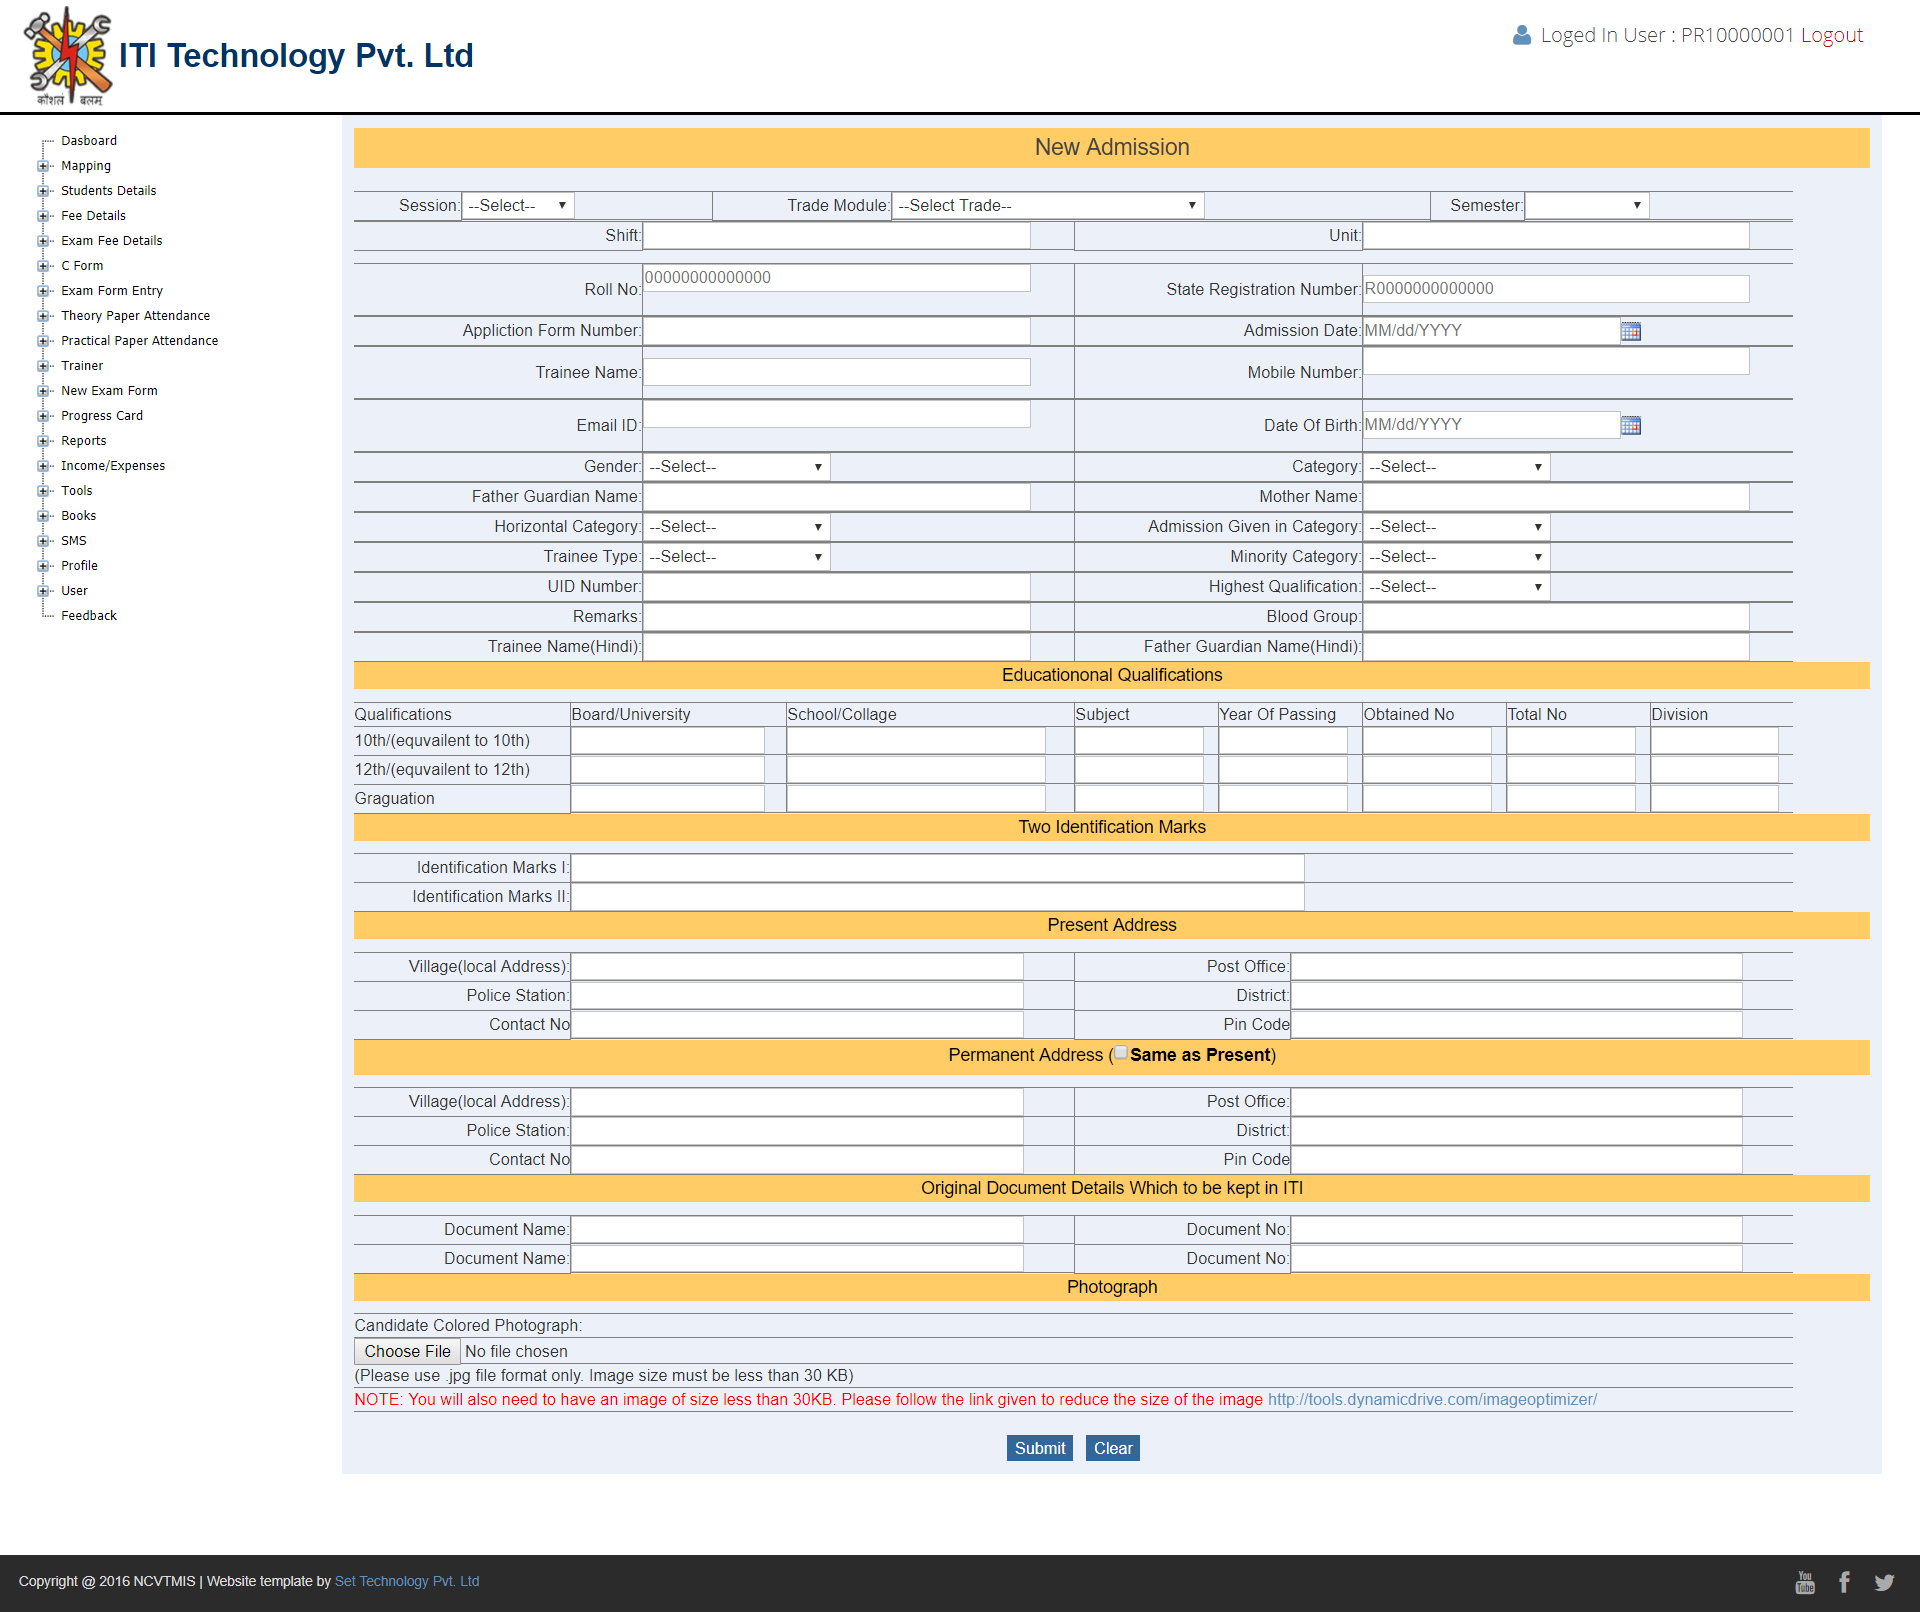Expand the Students Details plus icon
Image resolution: width=1920 pixels, height=1612 pixels.
(43, 191)
